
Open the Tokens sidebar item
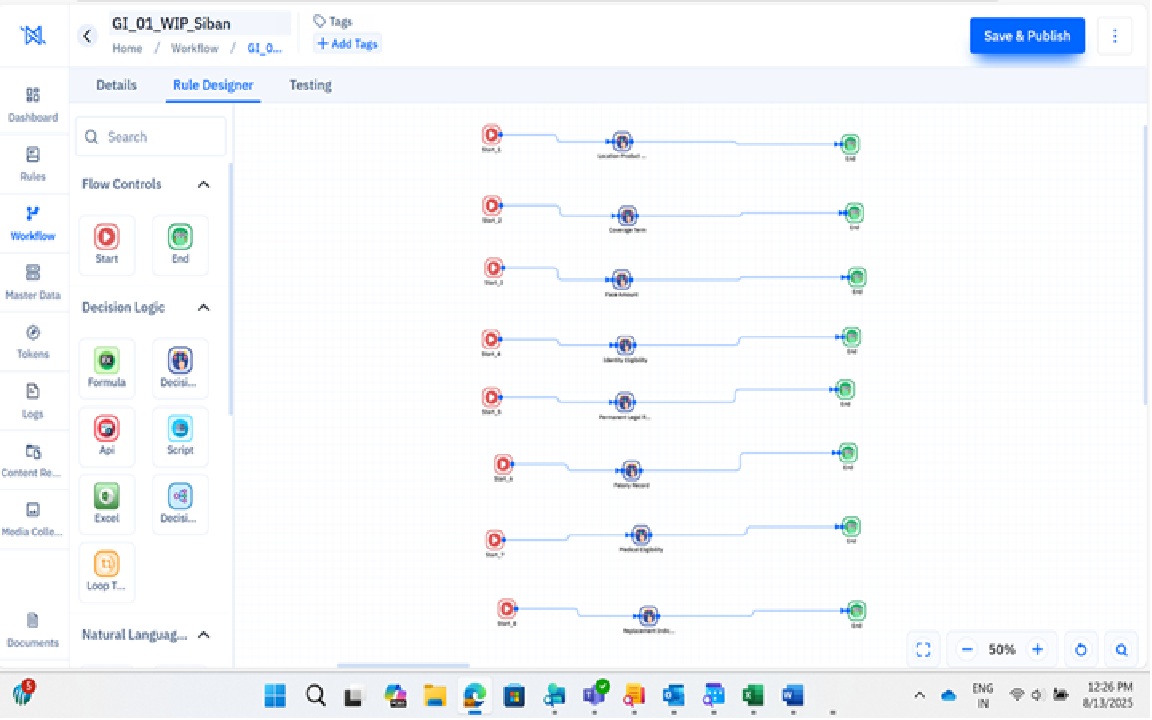[x=32, y=342]
